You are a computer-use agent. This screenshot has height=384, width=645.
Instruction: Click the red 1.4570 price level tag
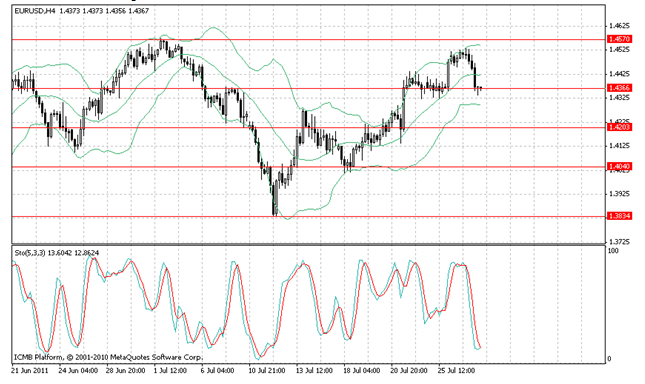click(x=619, y=39)
